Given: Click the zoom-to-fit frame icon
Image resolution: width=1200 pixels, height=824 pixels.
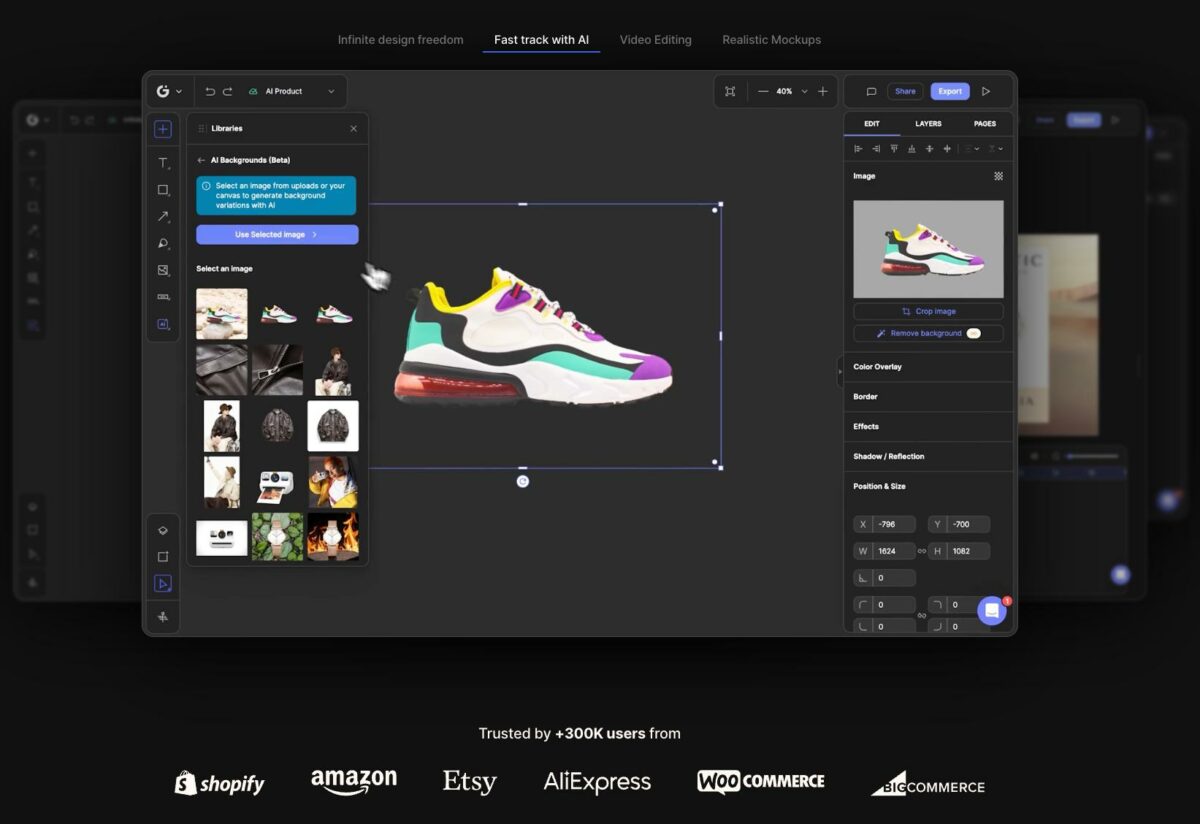Looking at the screenshot, I should 729,91.
